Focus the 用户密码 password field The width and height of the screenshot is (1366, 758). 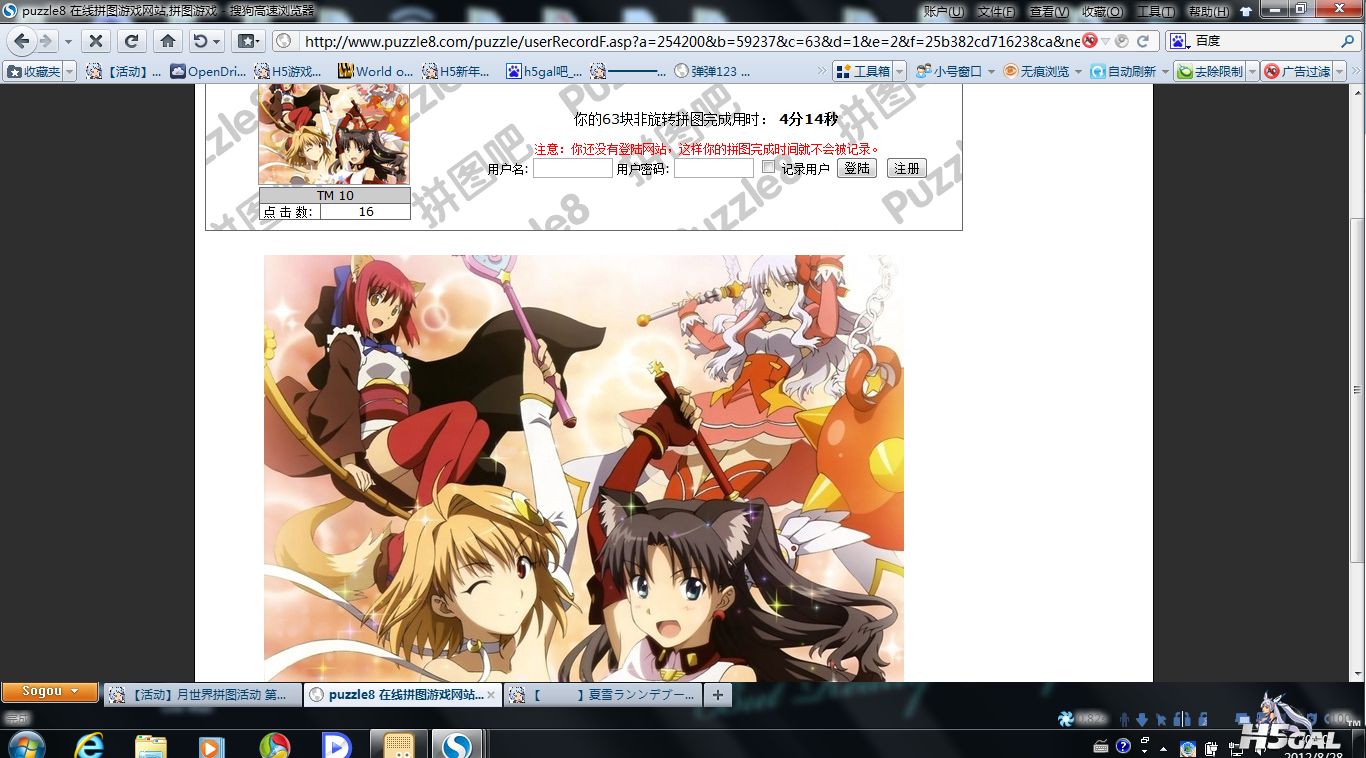(x=714, y=169)
